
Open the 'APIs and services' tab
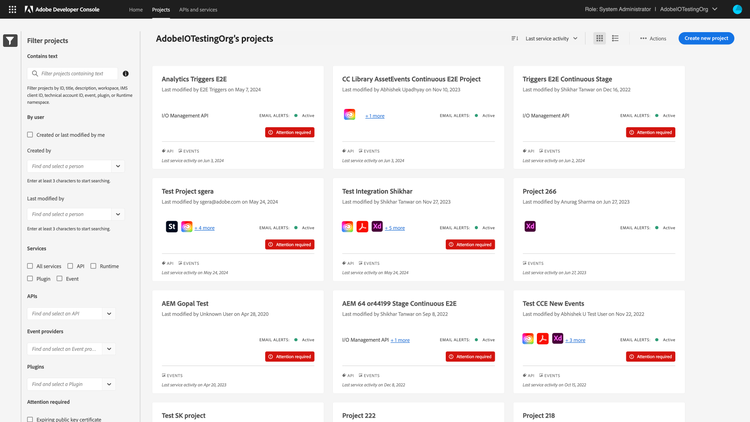(x=198, y=9)
